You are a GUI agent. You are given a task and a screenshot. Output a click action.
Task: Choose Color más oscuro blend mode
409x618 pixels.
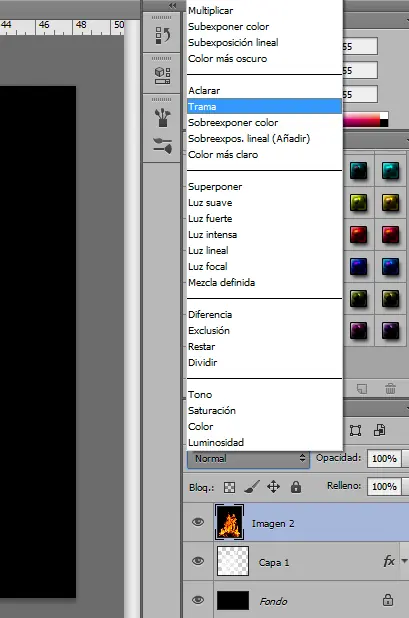pos(264,59)
